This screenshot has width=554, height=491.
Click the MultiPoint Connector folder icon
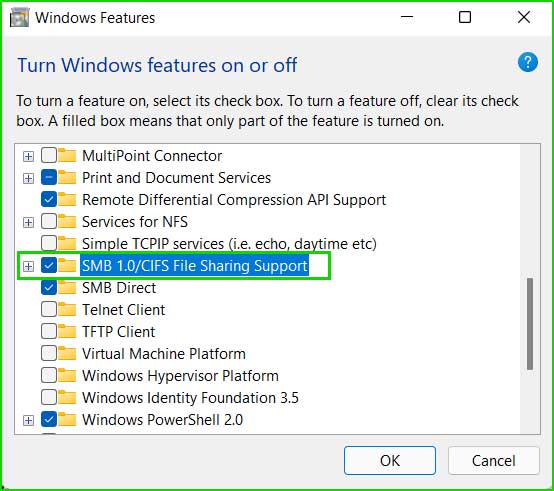pos(67,156)
